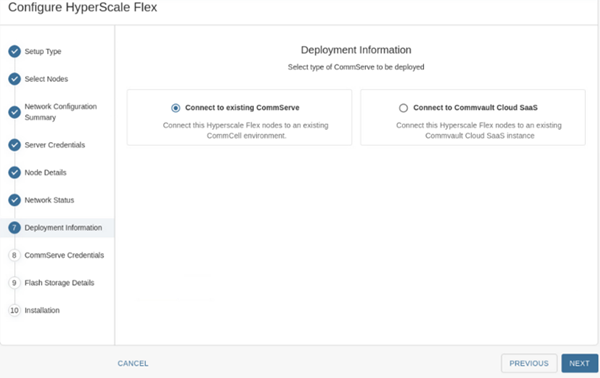The width and height of the screenshot is (600, 378).
Task: Click the step 10 number circle
Action: (14, 310)
